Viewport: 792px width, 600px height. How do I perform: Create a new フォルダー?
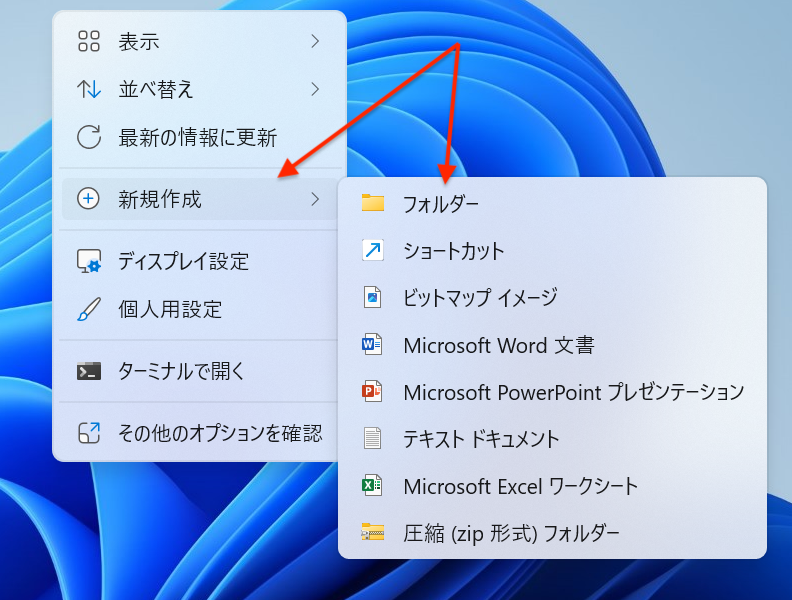point(552,204)
